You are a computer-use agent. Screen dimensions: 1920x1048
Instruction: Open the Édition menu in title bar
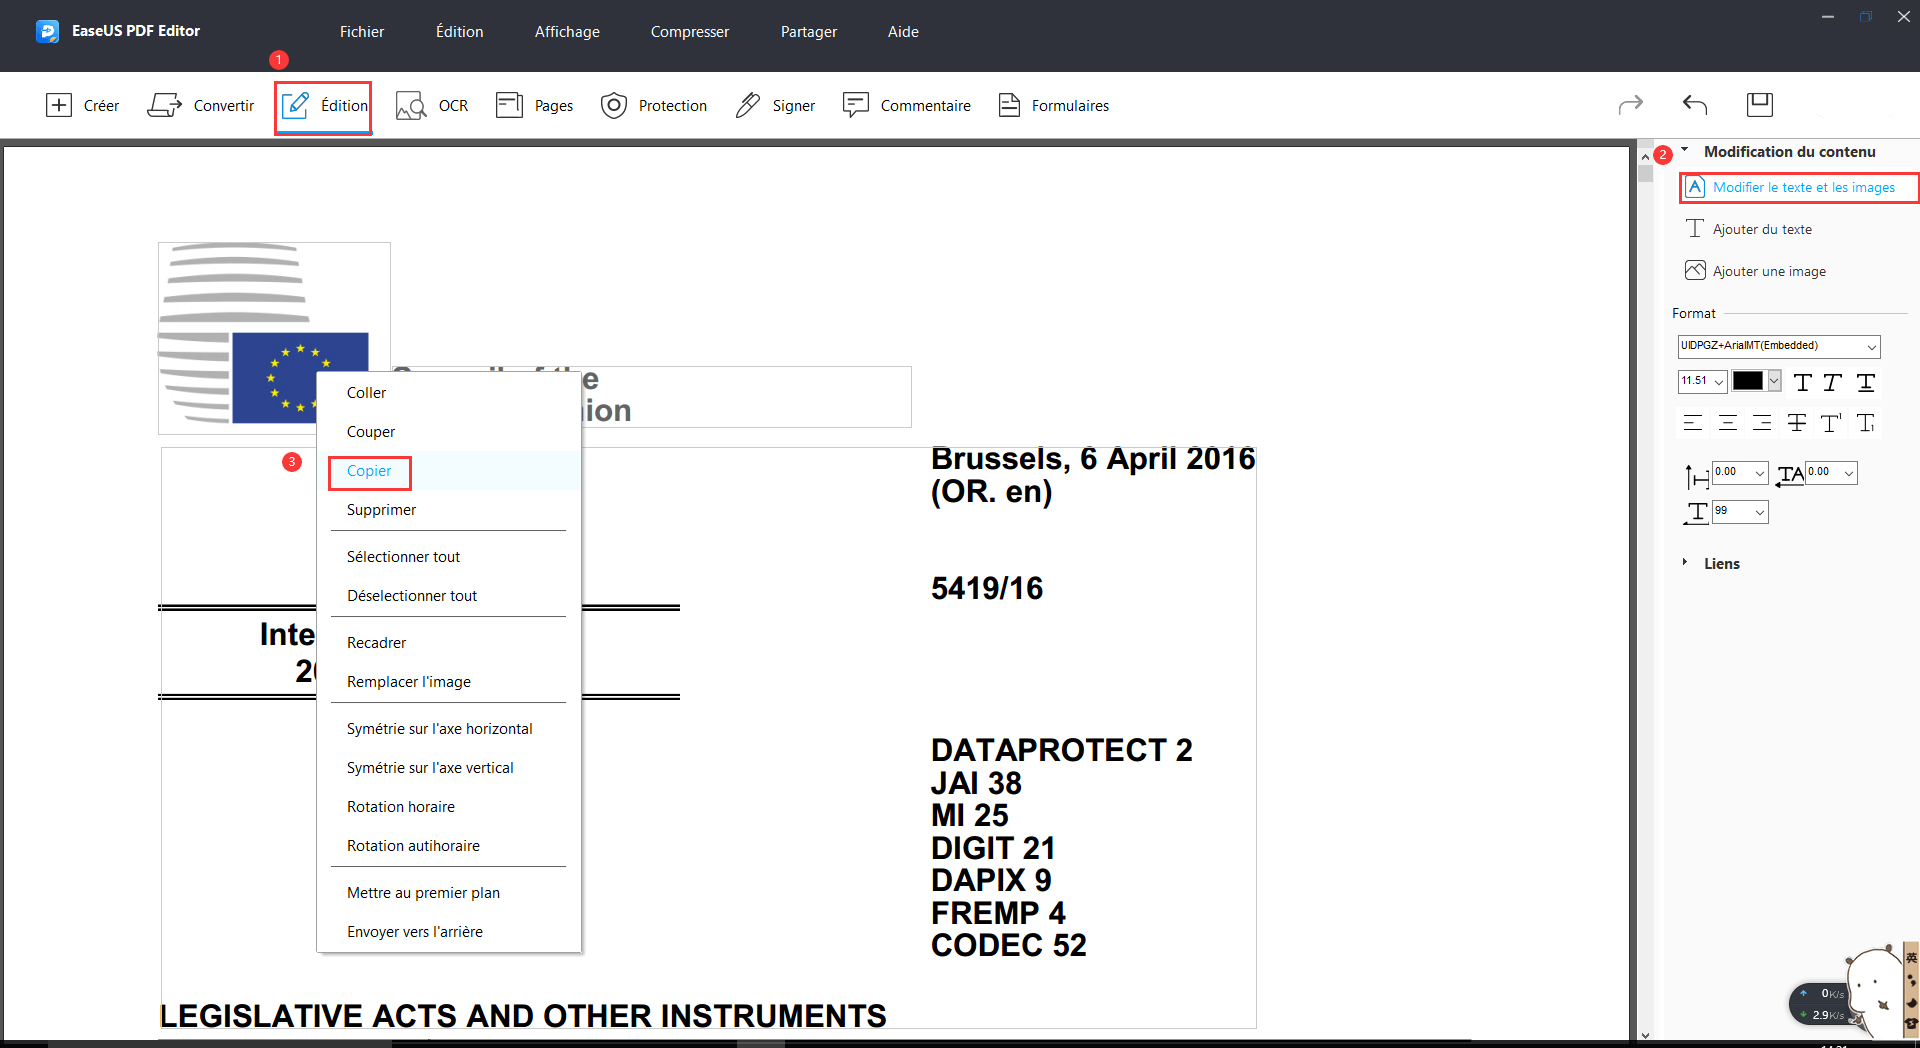pos(459,32)
